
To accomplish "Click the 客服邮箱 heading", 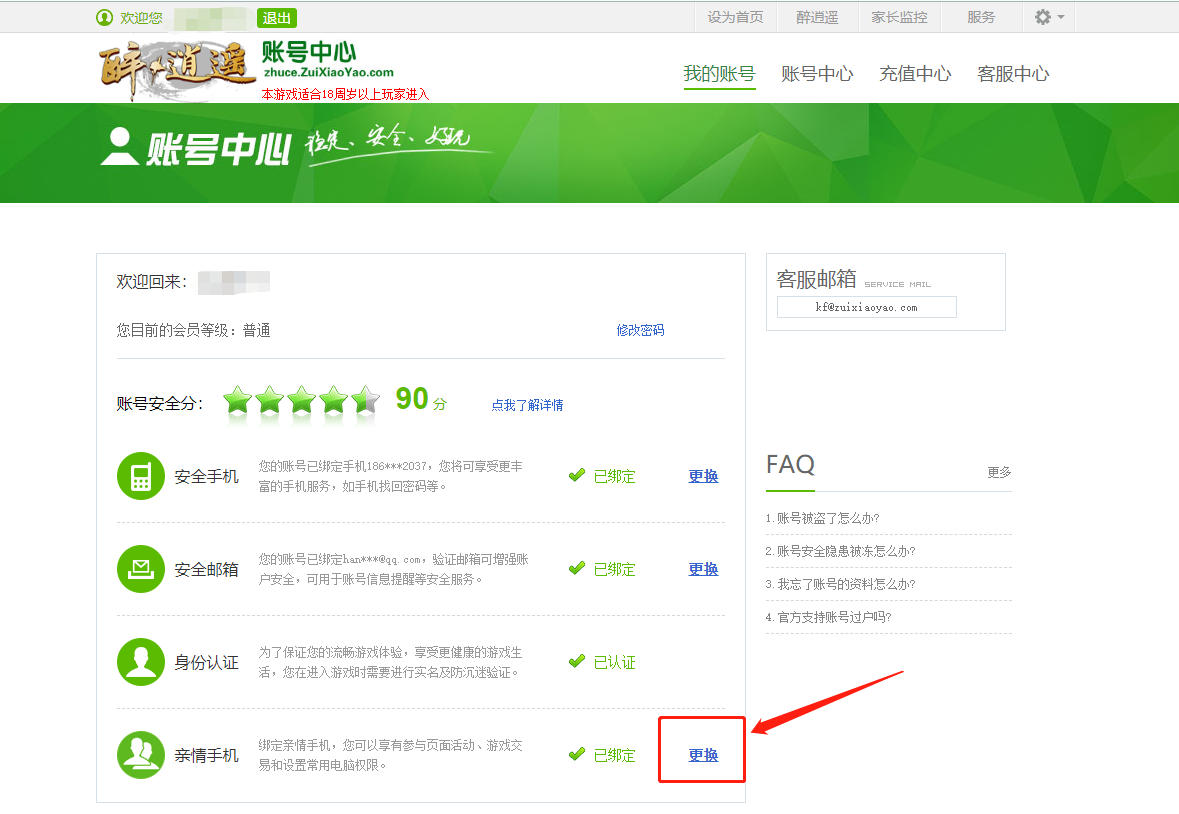I will tap(817, 279).
